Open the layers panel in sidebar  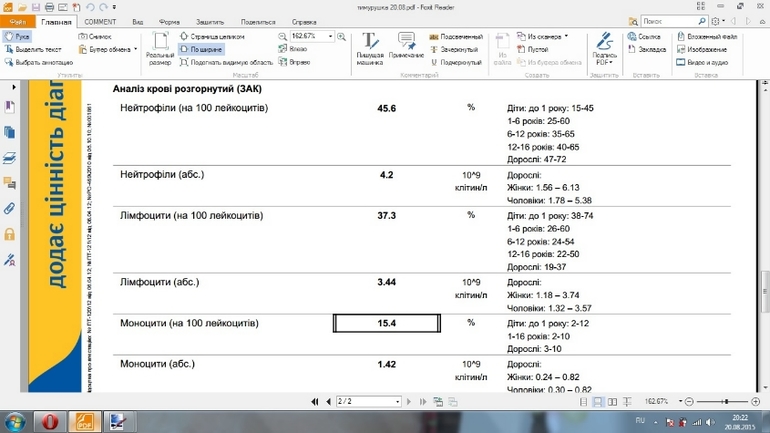(x=10, y=158)
